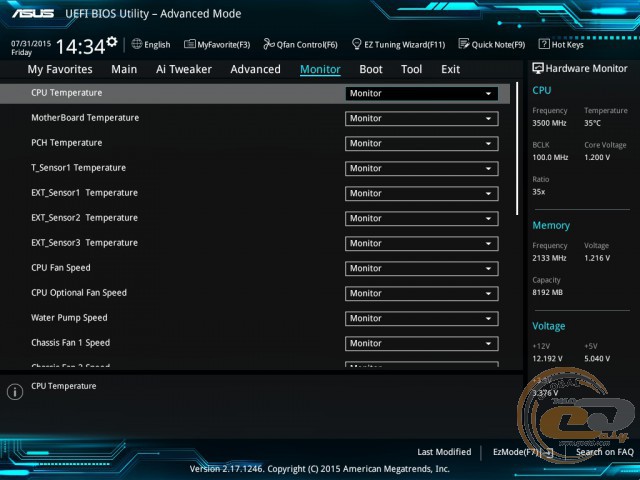Select the T_Sensor1 Temperature label
The height and width of the screenshot is (480, 640).
click(78, 168)
